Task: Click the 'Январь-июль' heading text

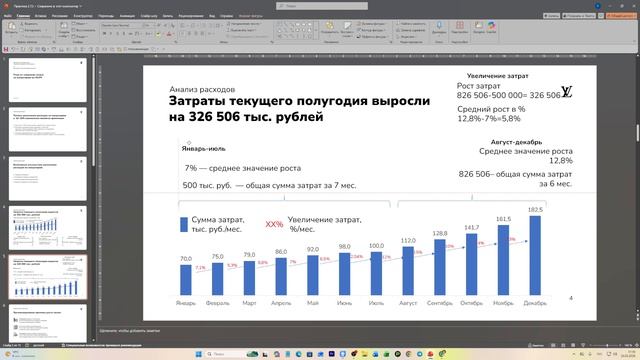Action: click(x=203, y=149)
